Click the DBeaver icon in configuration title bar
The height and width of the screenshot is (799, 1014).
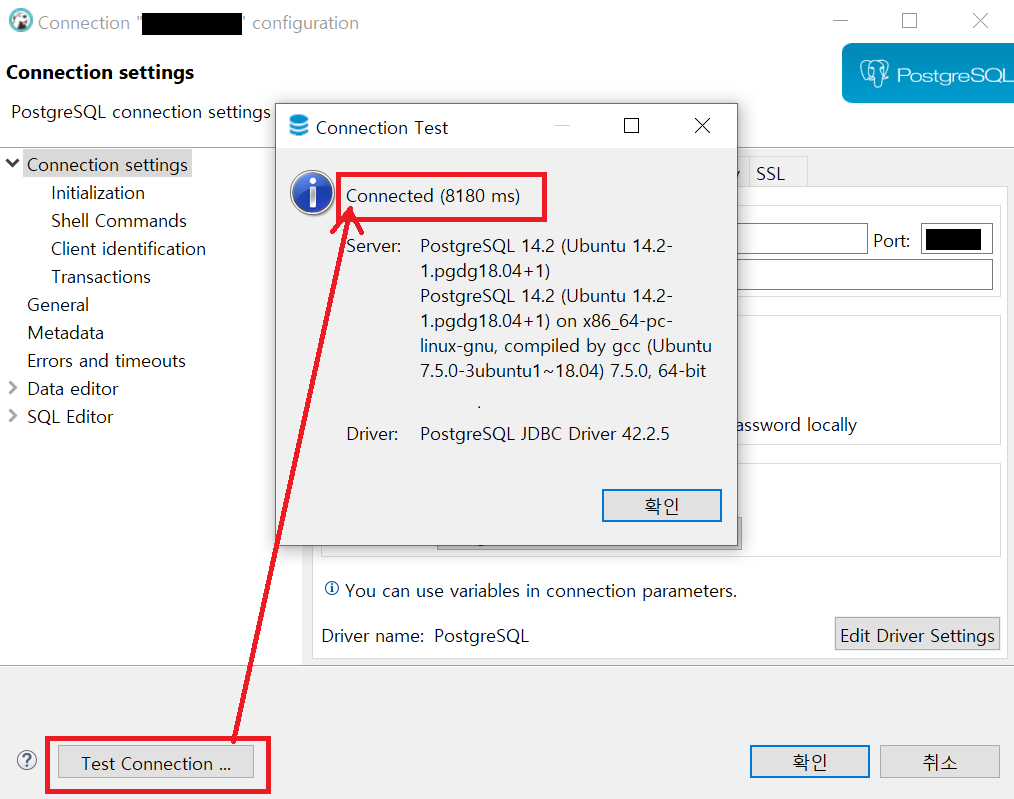pyautogui.click(x=21, y=21)
